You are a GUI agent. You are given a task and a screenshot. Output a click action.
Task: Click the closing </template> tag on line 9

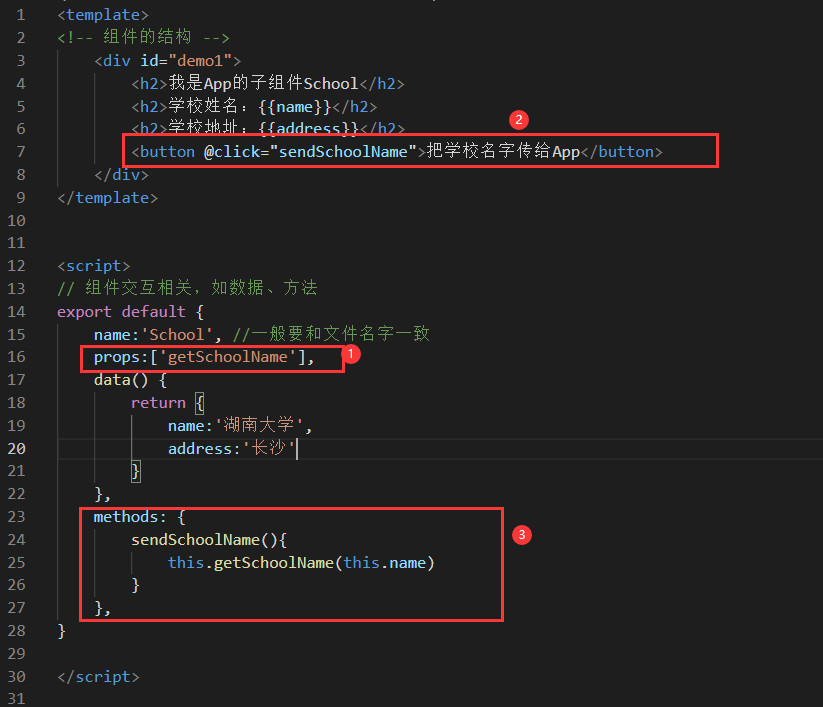coord(108,198)
